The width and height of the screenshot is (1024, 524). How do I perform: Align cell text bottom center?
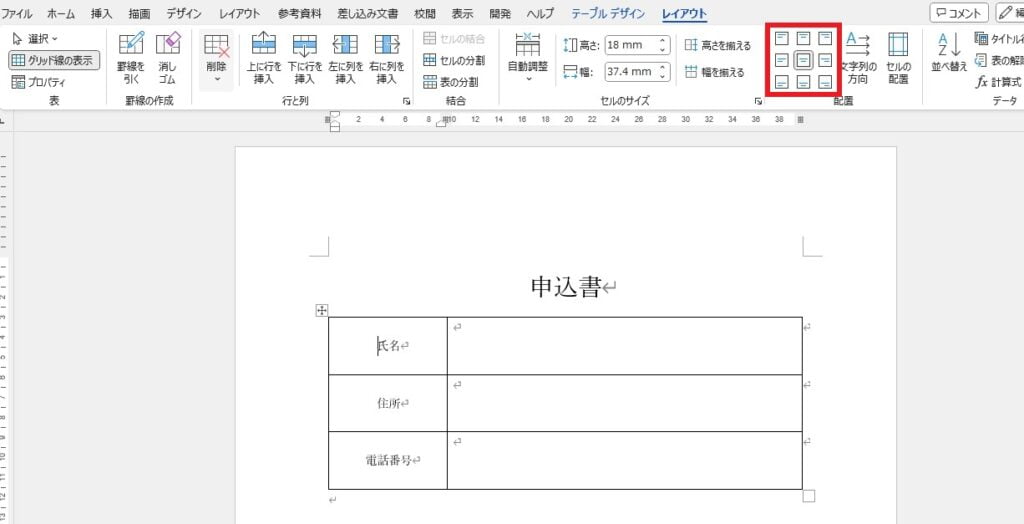(x=804, y=82)
